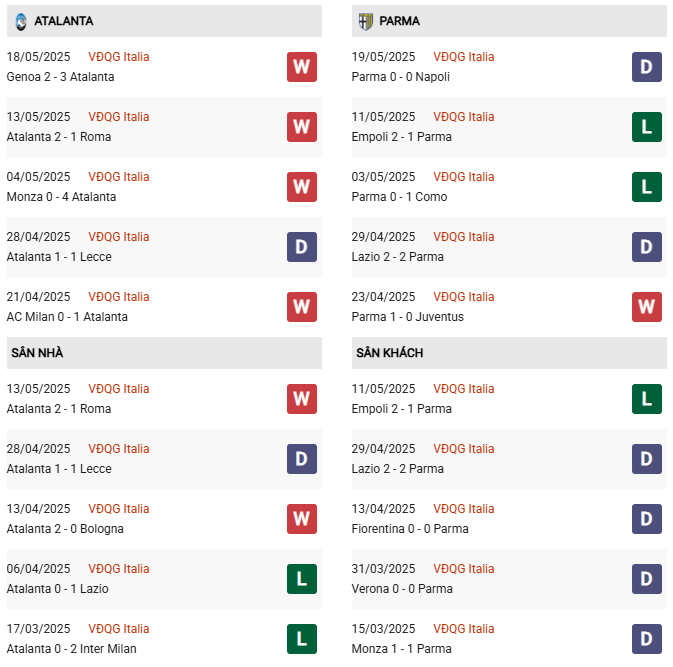Viewport: 673px width, 667px height.
Task: Click W badge for Atalanta 2-0 Bologna
Action: point(301,519)
